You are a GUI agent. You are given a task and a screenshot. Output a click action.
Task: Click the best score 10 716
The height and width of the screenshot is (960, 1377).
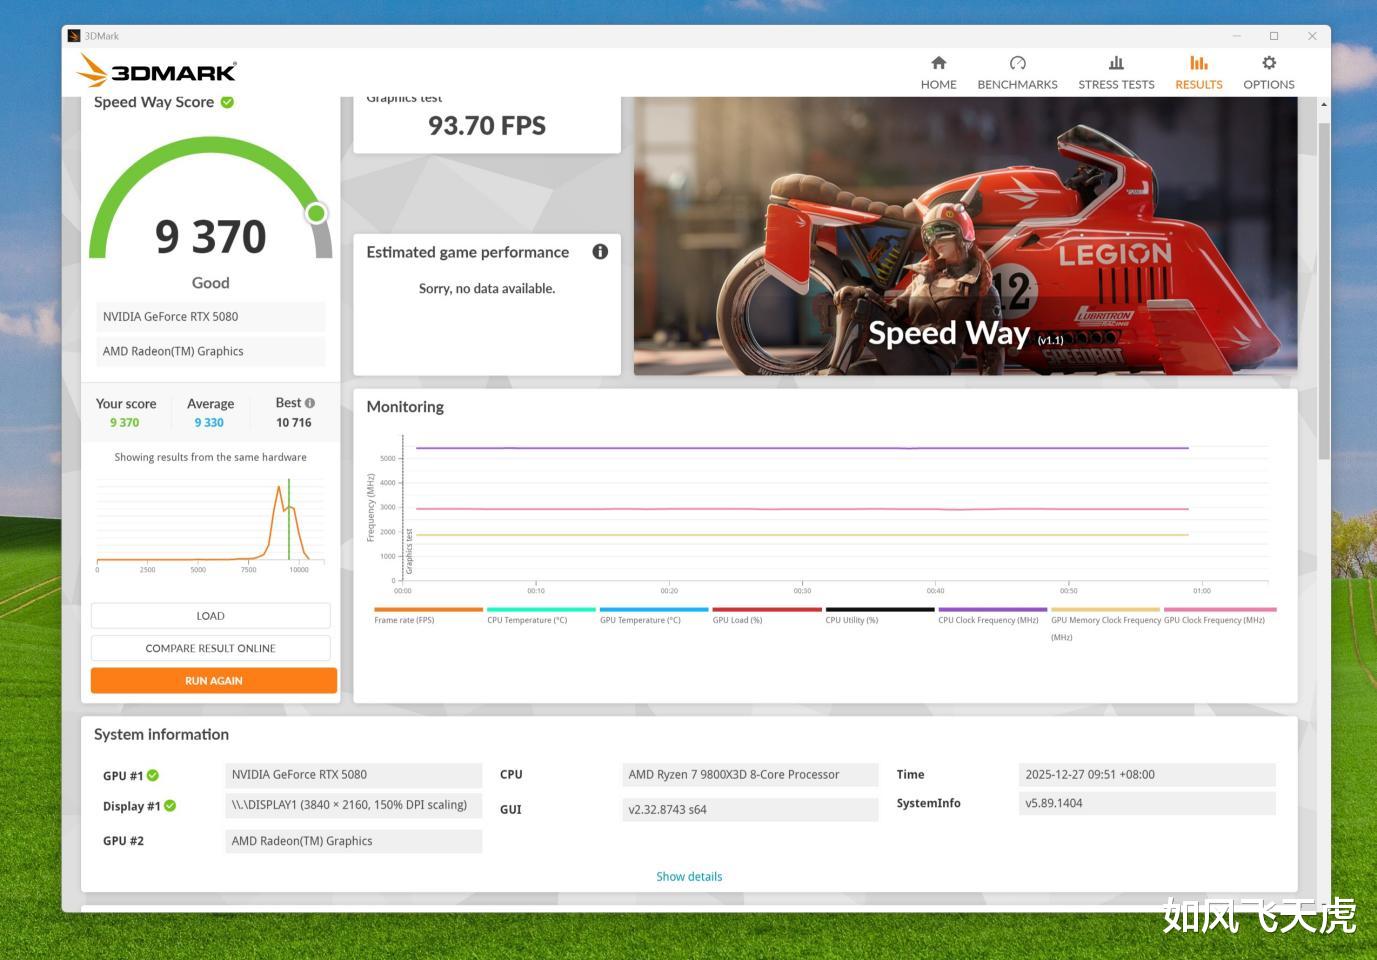294,423
